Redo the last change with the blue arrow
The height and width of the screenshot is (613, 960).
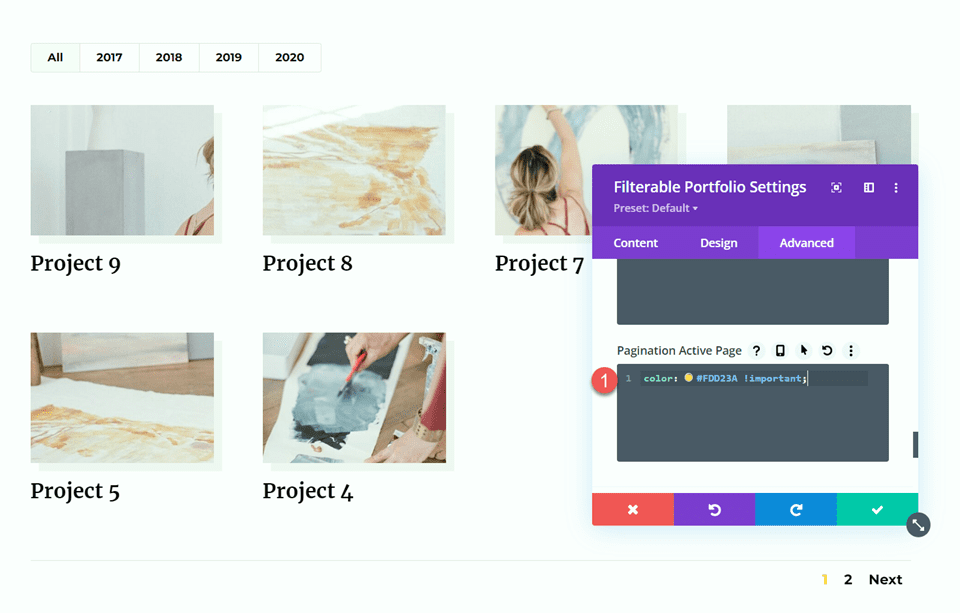click(796, 509)
